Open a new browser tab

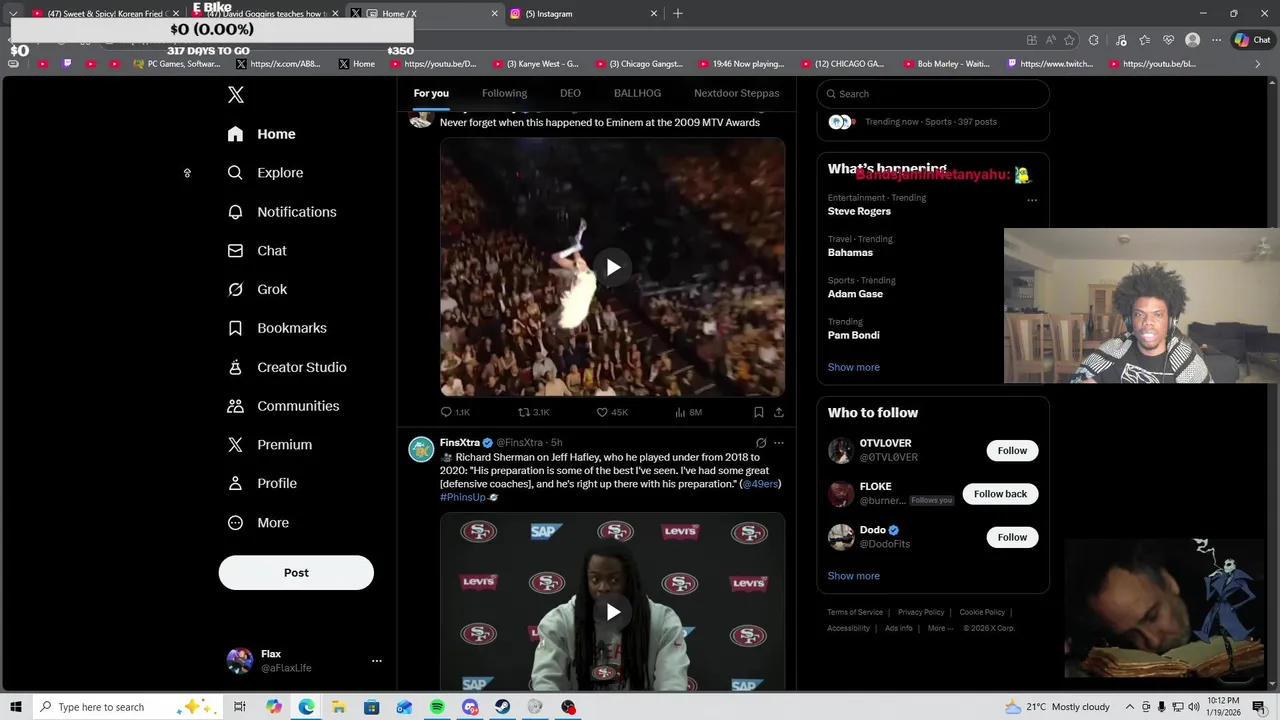678,14
